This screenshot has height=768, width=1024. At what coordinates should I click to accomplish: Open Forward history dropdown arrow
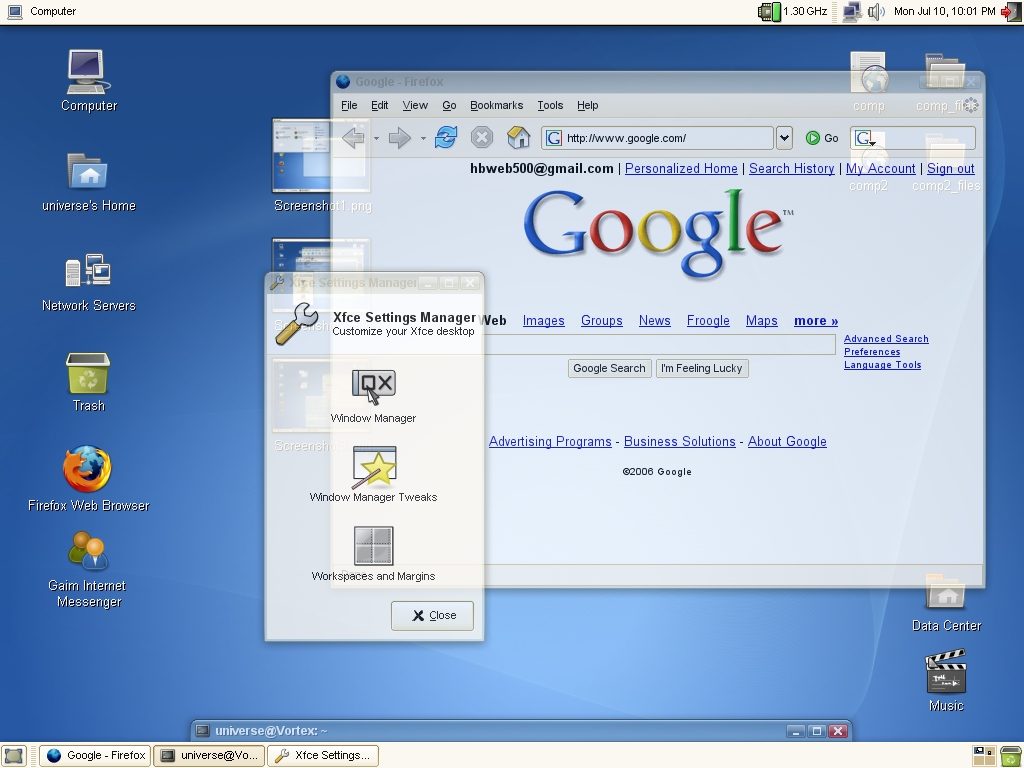coord(423,138)
